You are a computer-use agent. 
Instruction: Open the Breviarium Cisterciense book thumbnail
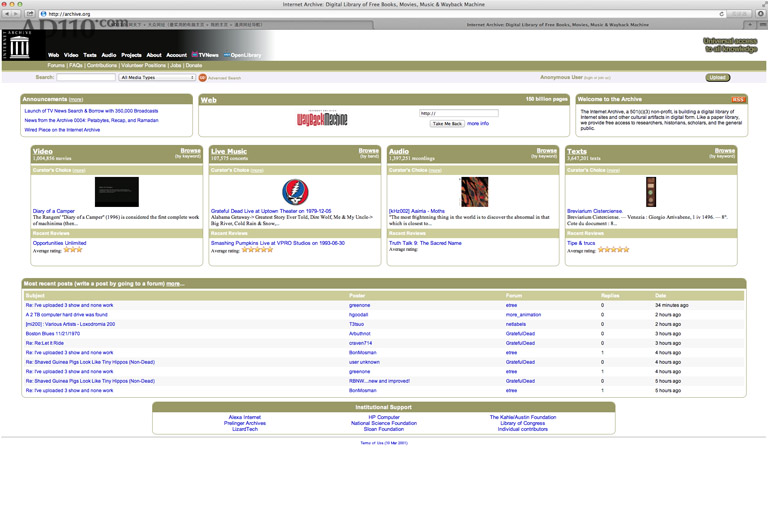point(651,192)
